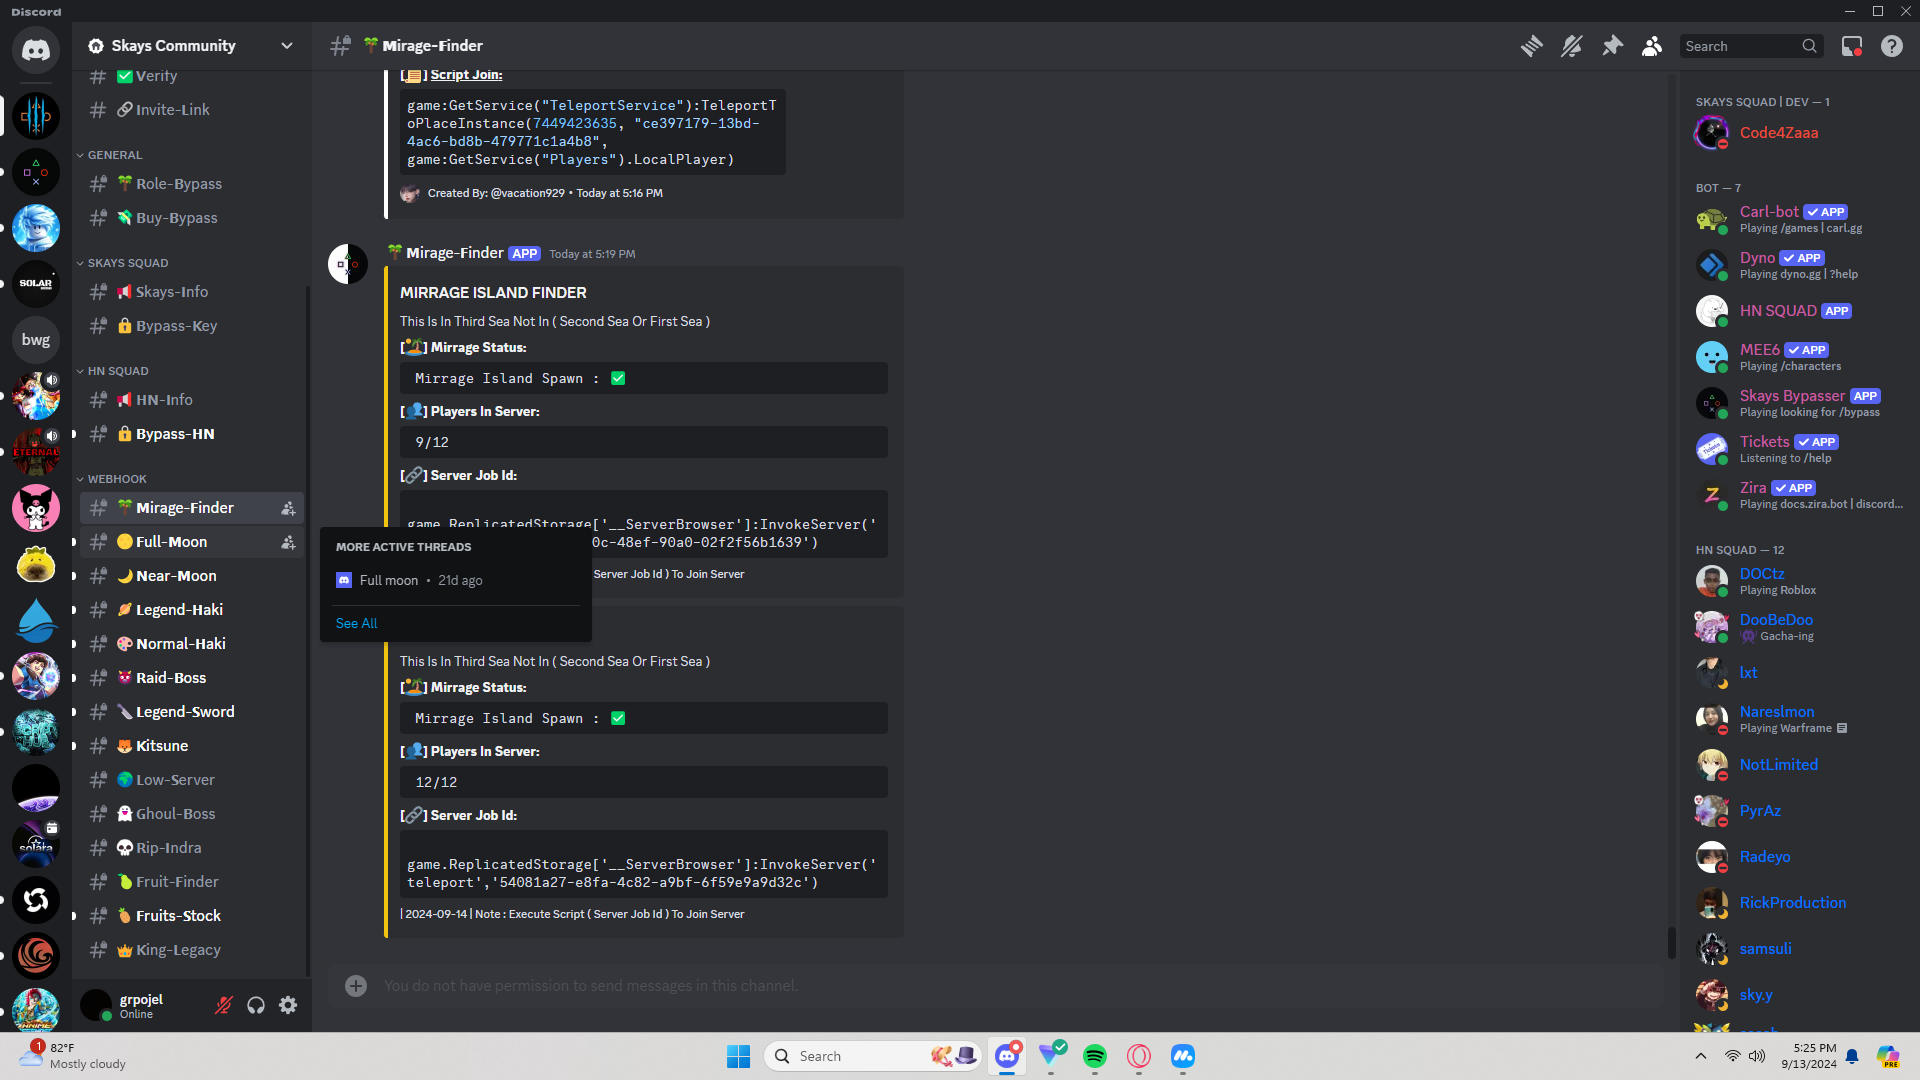
Task: Open the Full moon thread
Action: (x=456, y=580)
